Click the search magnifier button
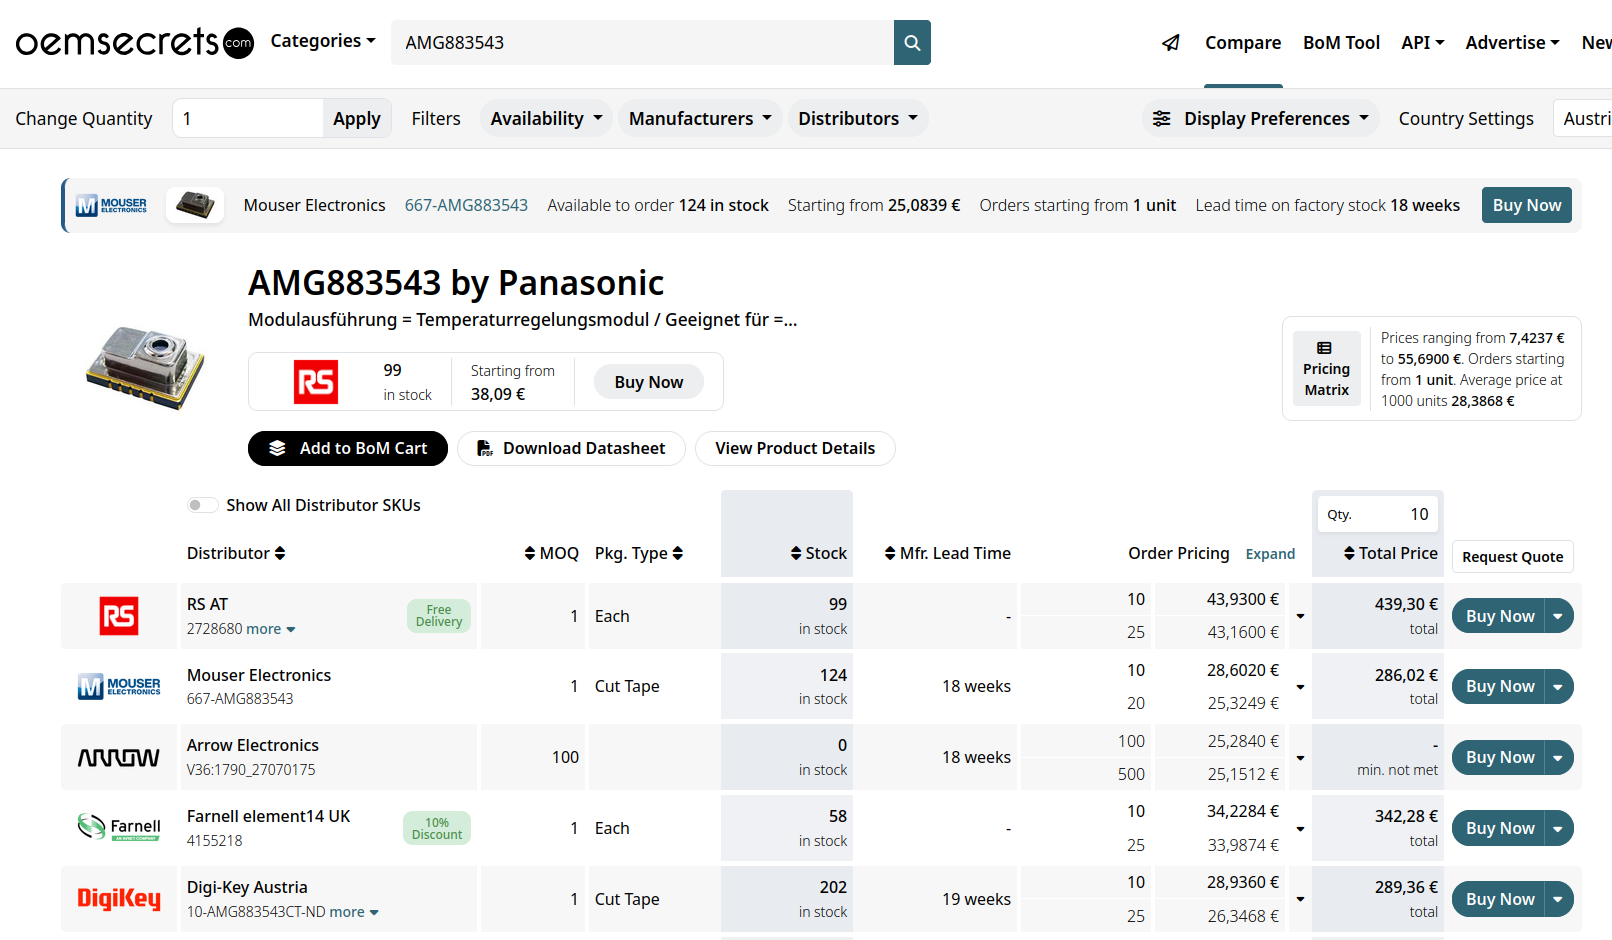1612x940 pixels. 912,42
